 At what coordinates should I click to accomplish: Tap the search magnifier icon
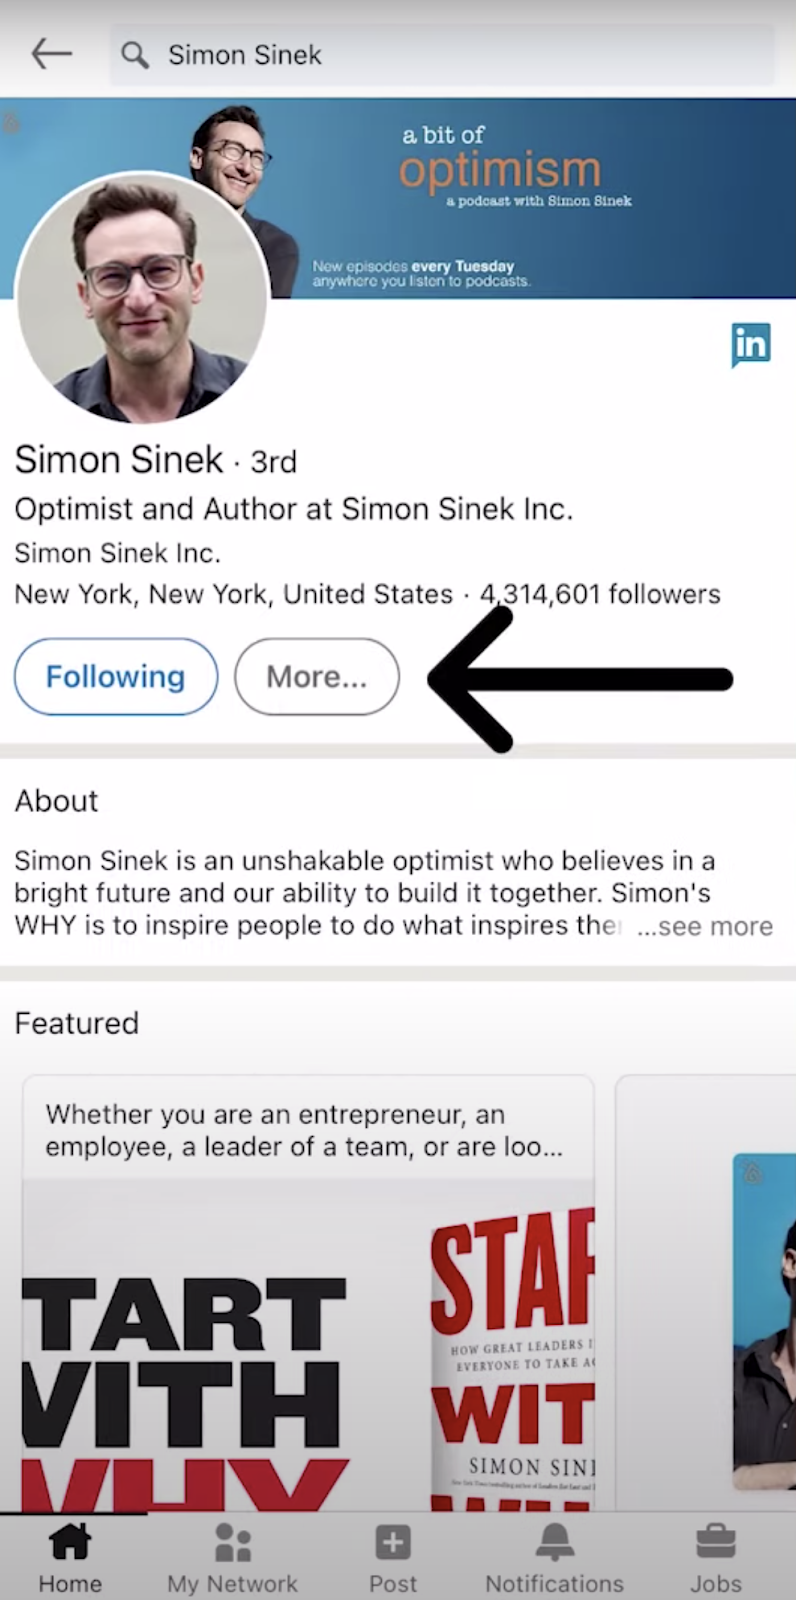coord(135,55)
